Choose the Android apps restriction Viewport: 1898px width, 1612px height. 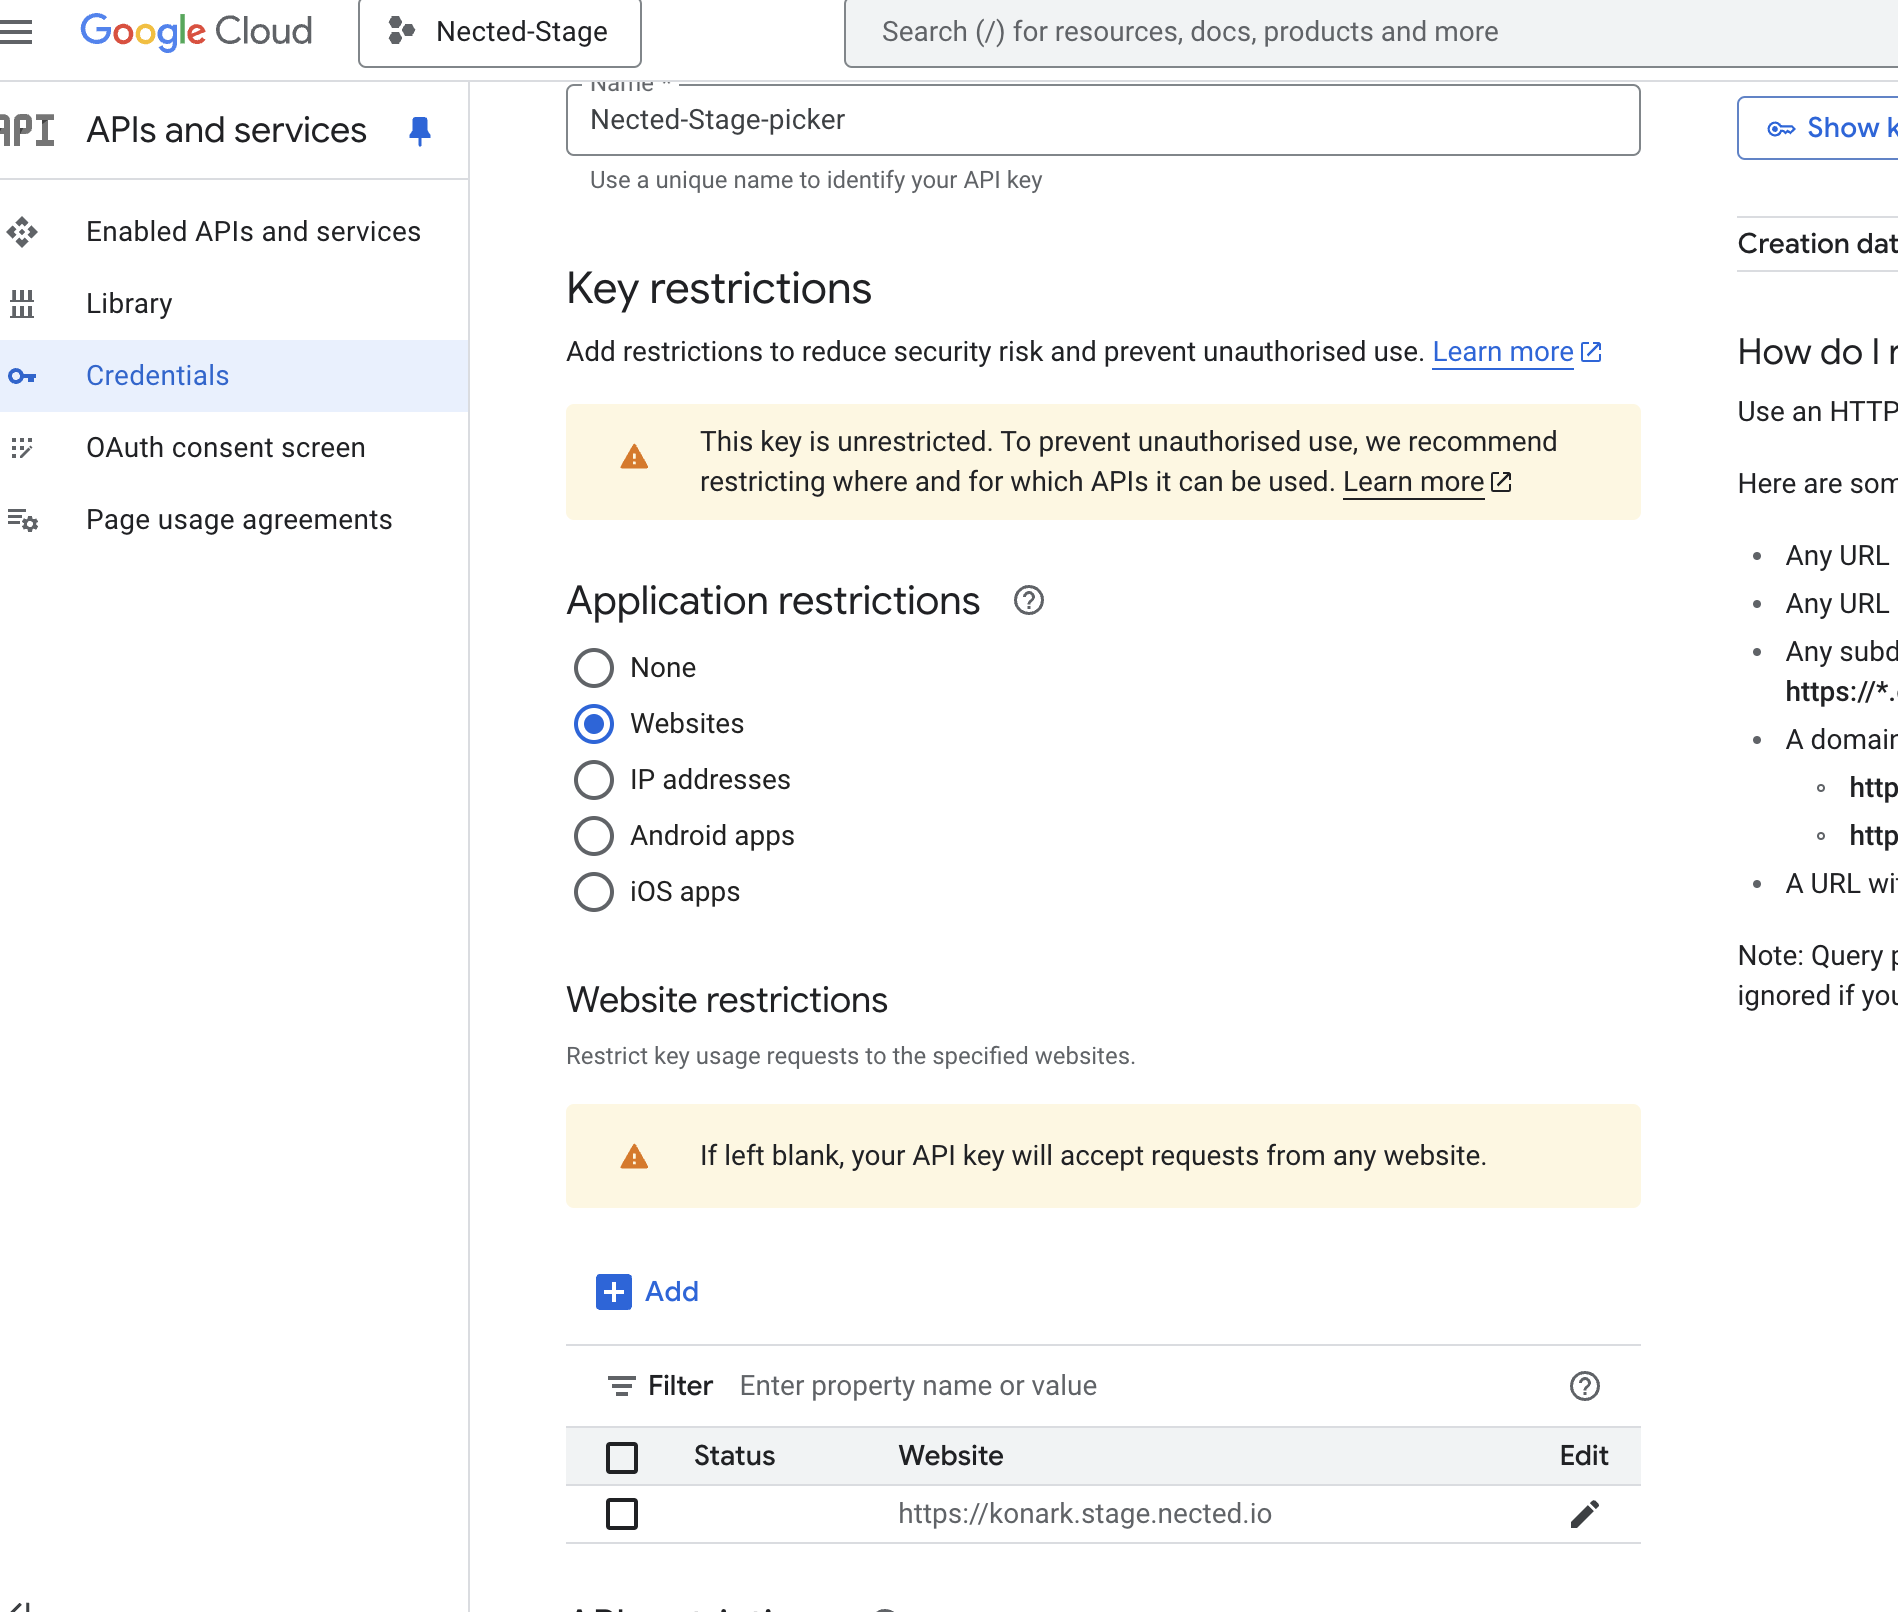click(594, 836)
